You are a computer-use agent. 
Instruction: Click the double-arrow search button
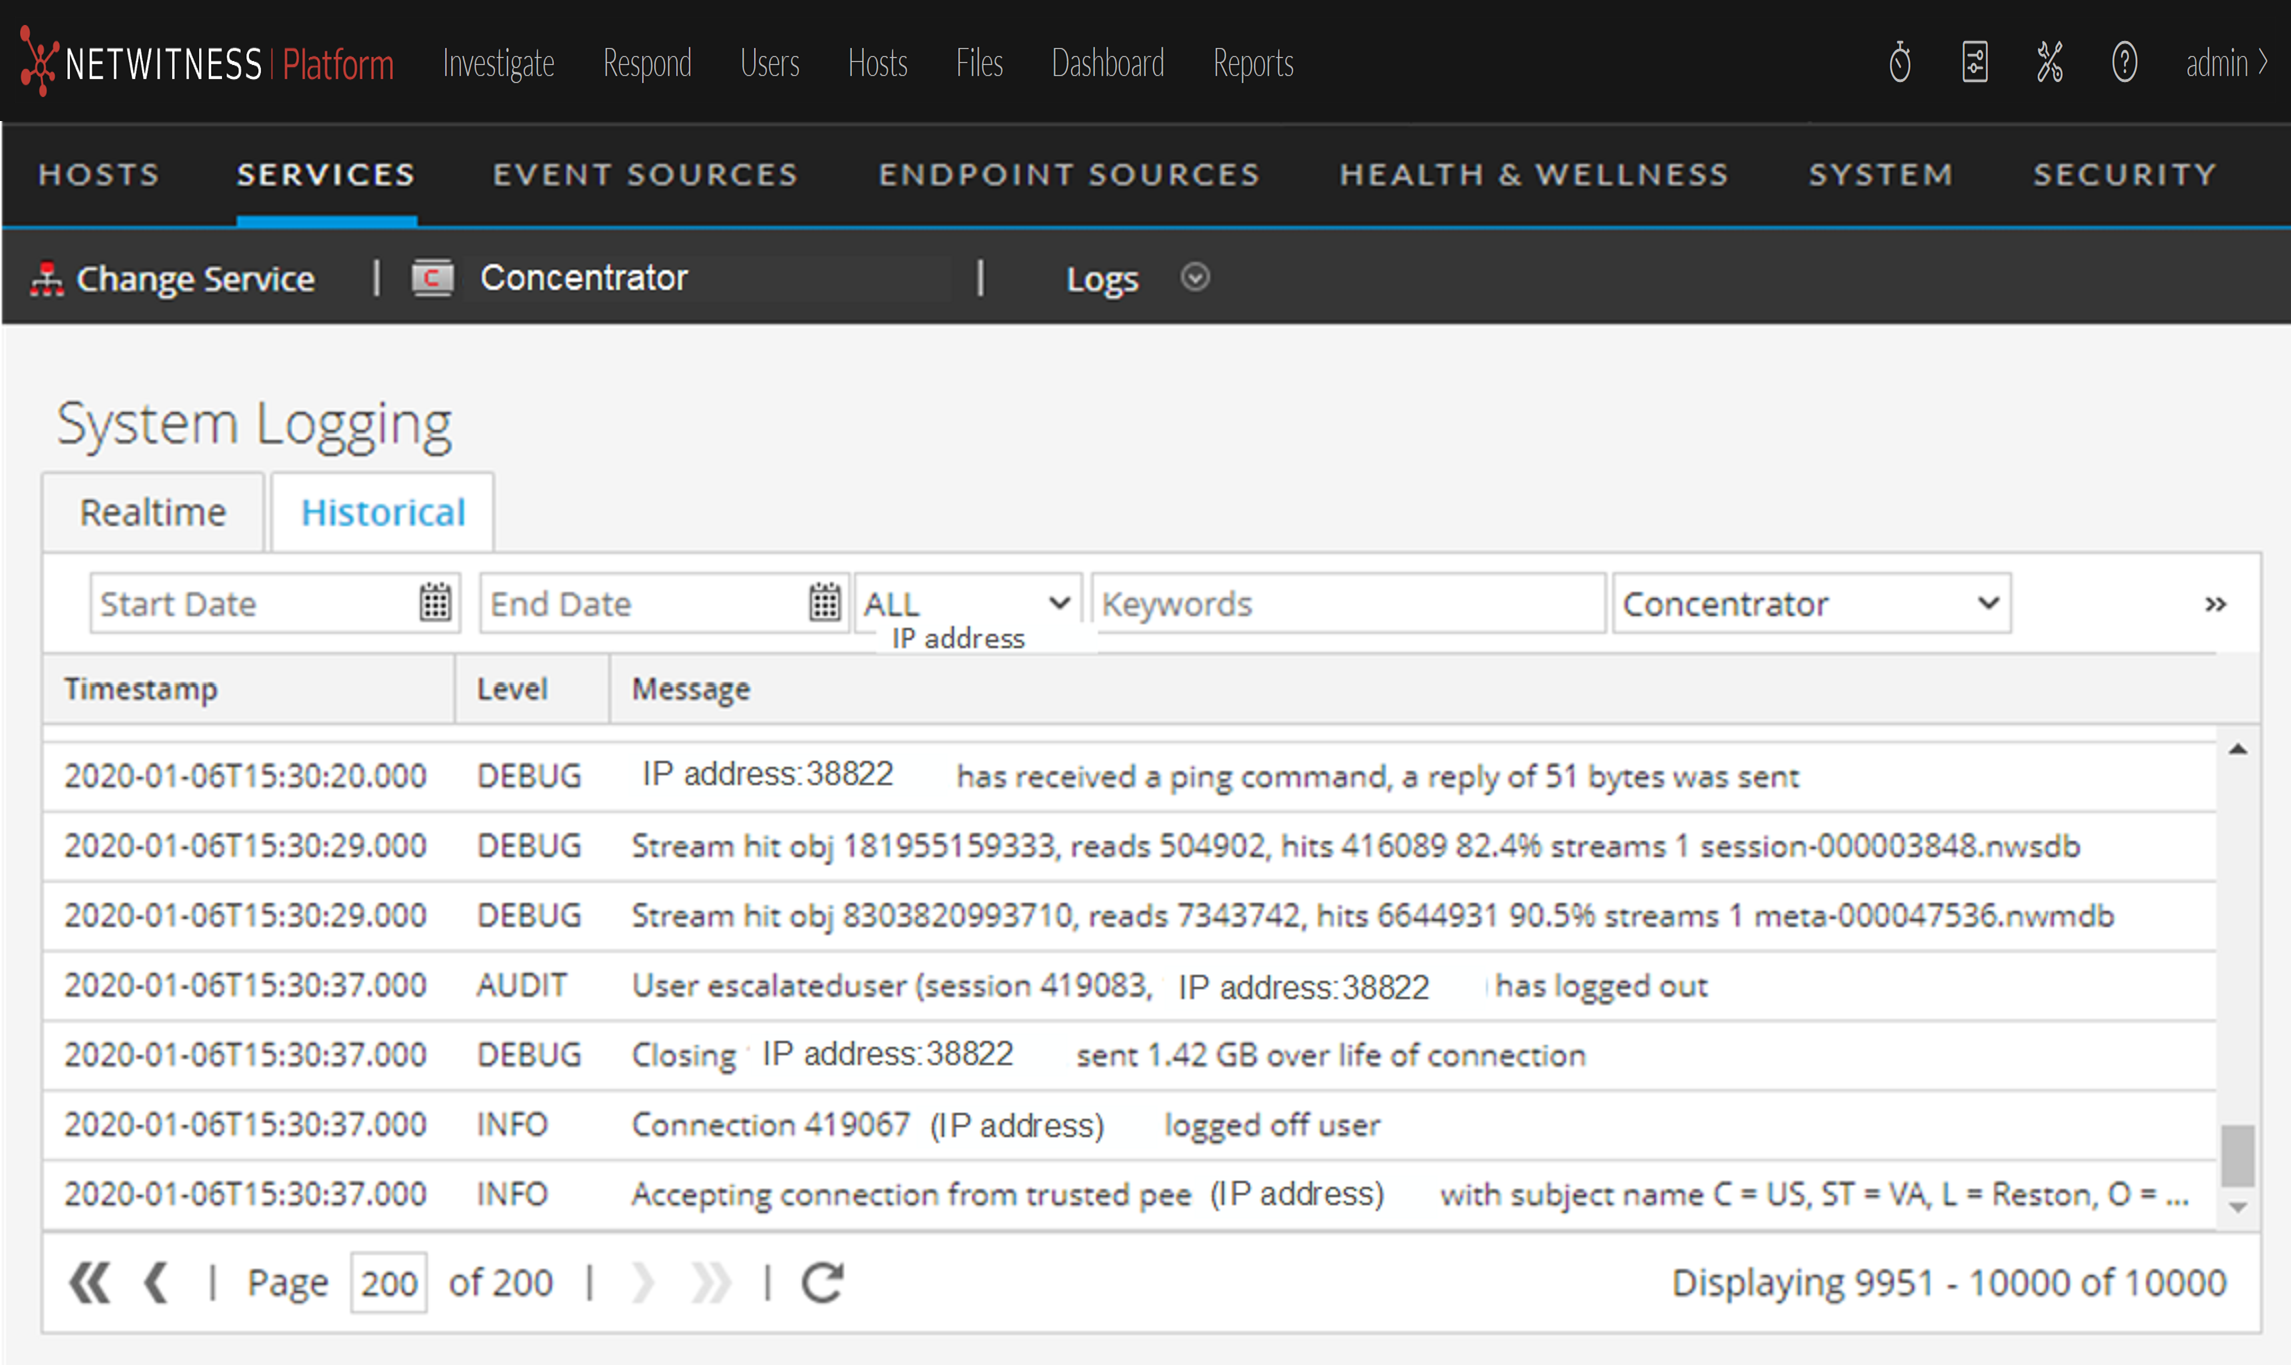point(2215,604)
